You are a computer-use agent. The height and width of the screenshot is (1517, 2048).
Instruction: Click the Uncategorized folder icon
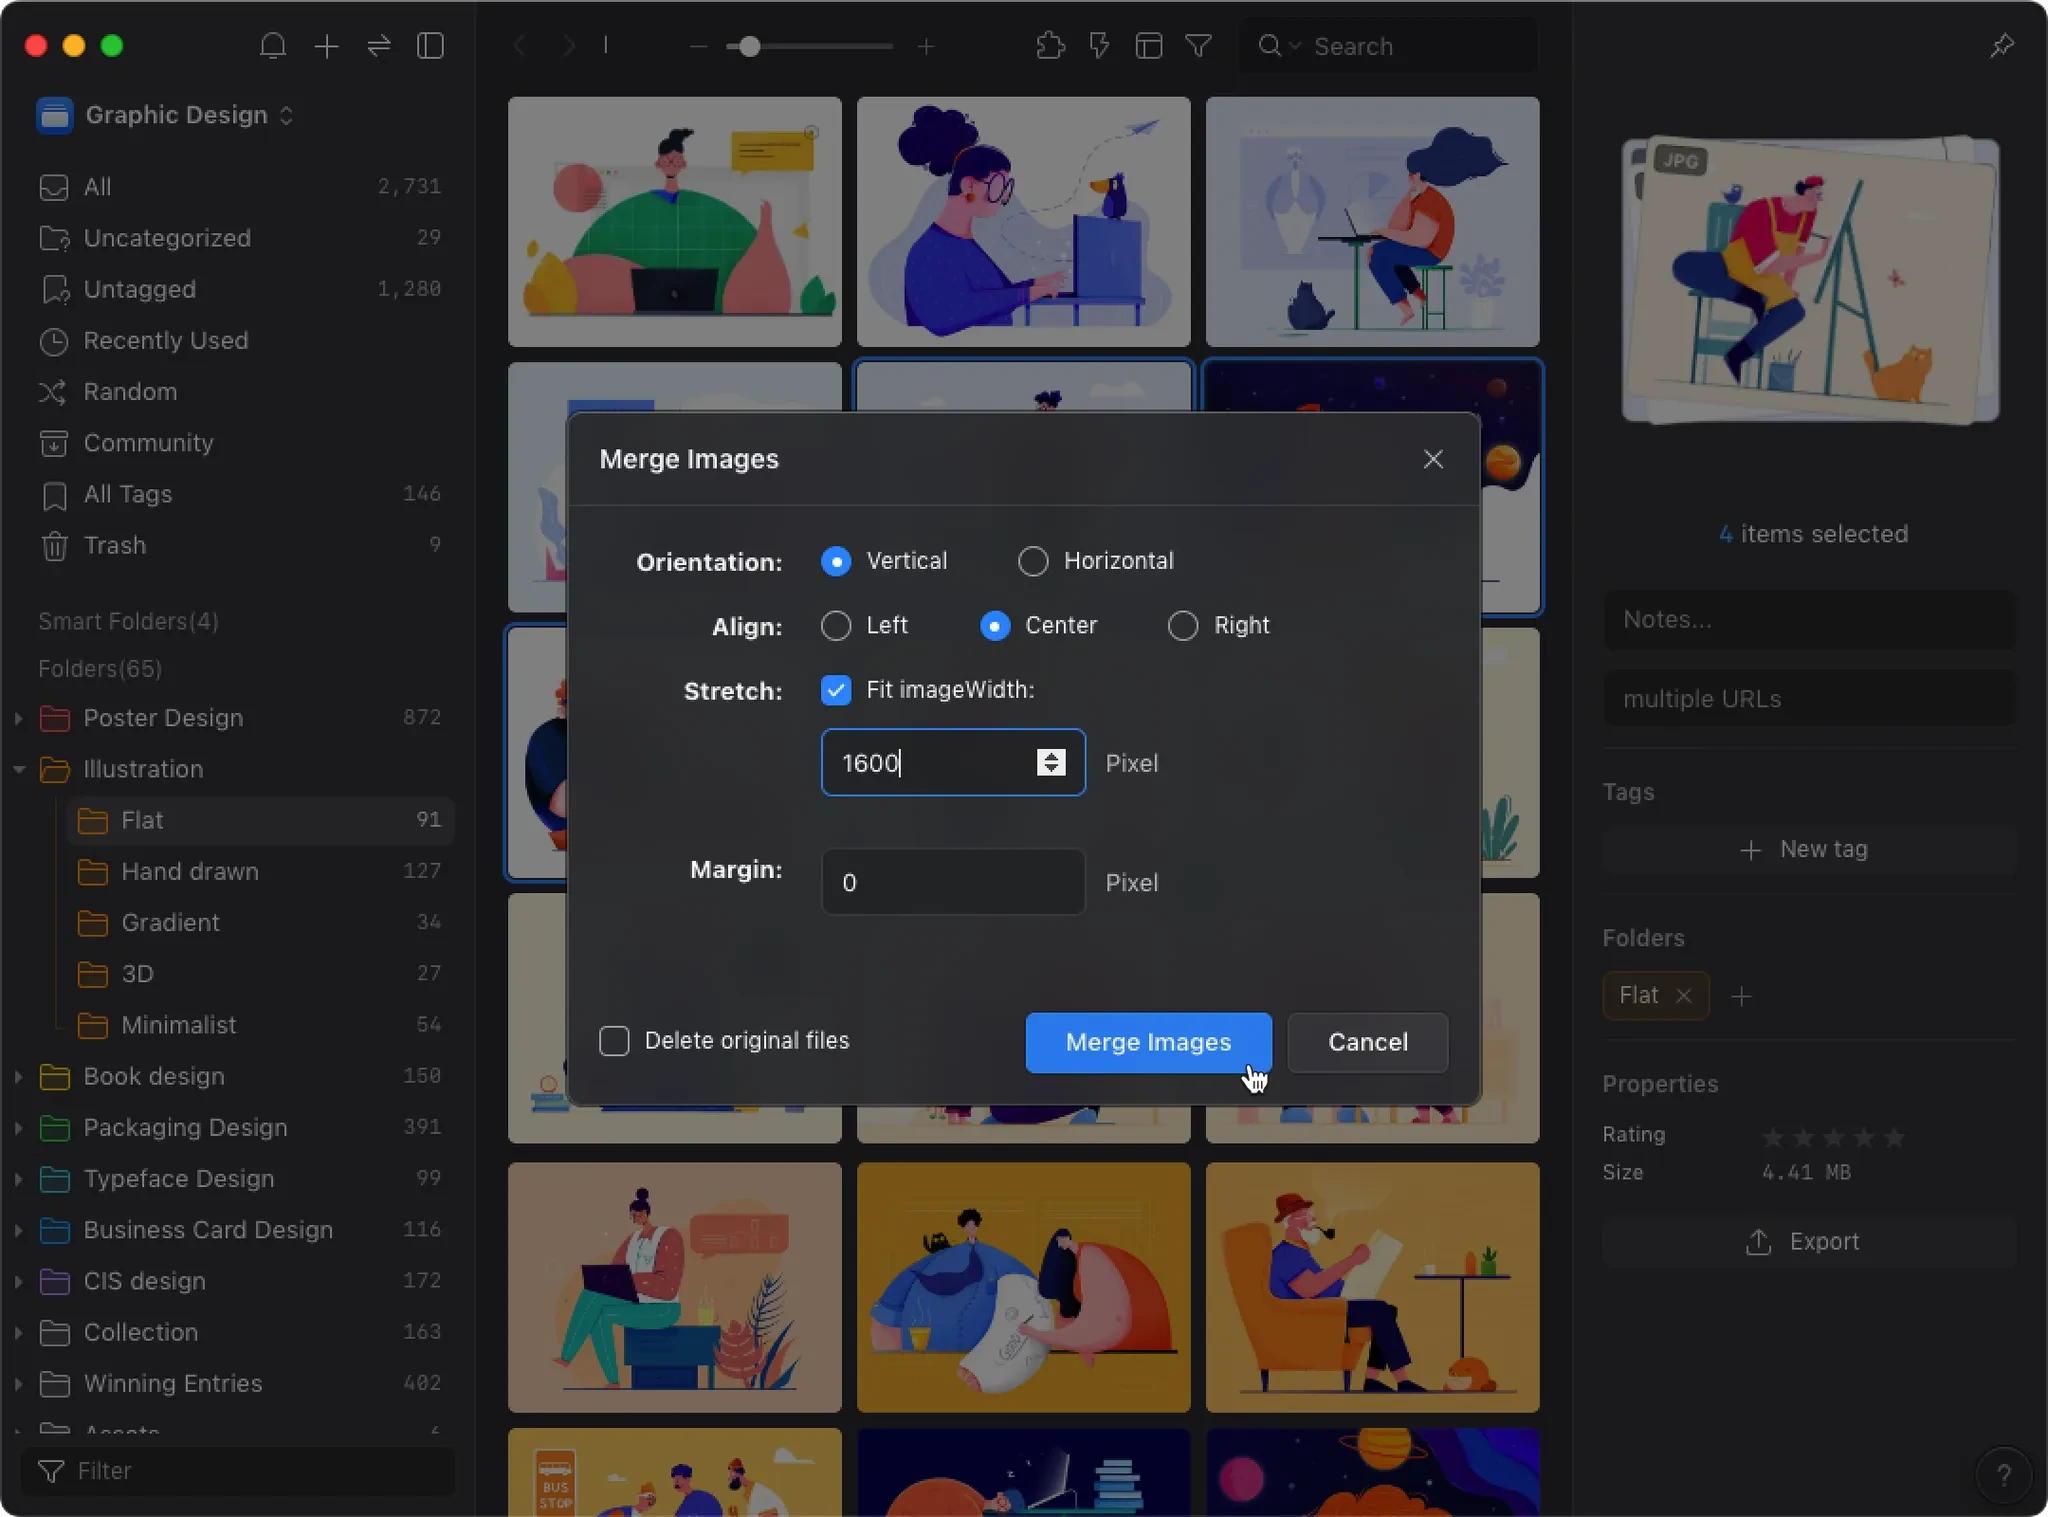pyautogui.click(x=55, y=238)
